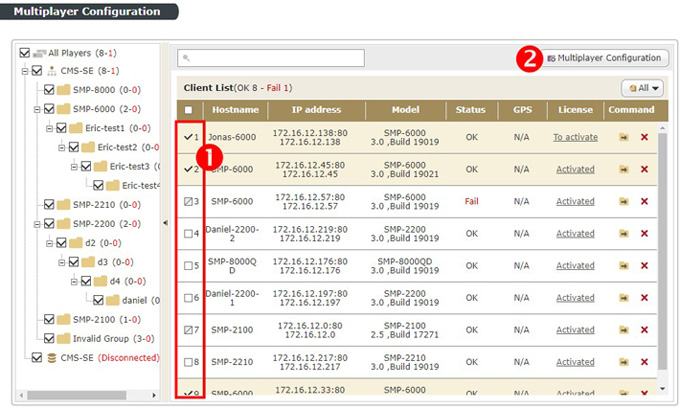680x408 pixels.
Task: Toggle select-all checkbox in table header
Action: (x=188, y=110)
